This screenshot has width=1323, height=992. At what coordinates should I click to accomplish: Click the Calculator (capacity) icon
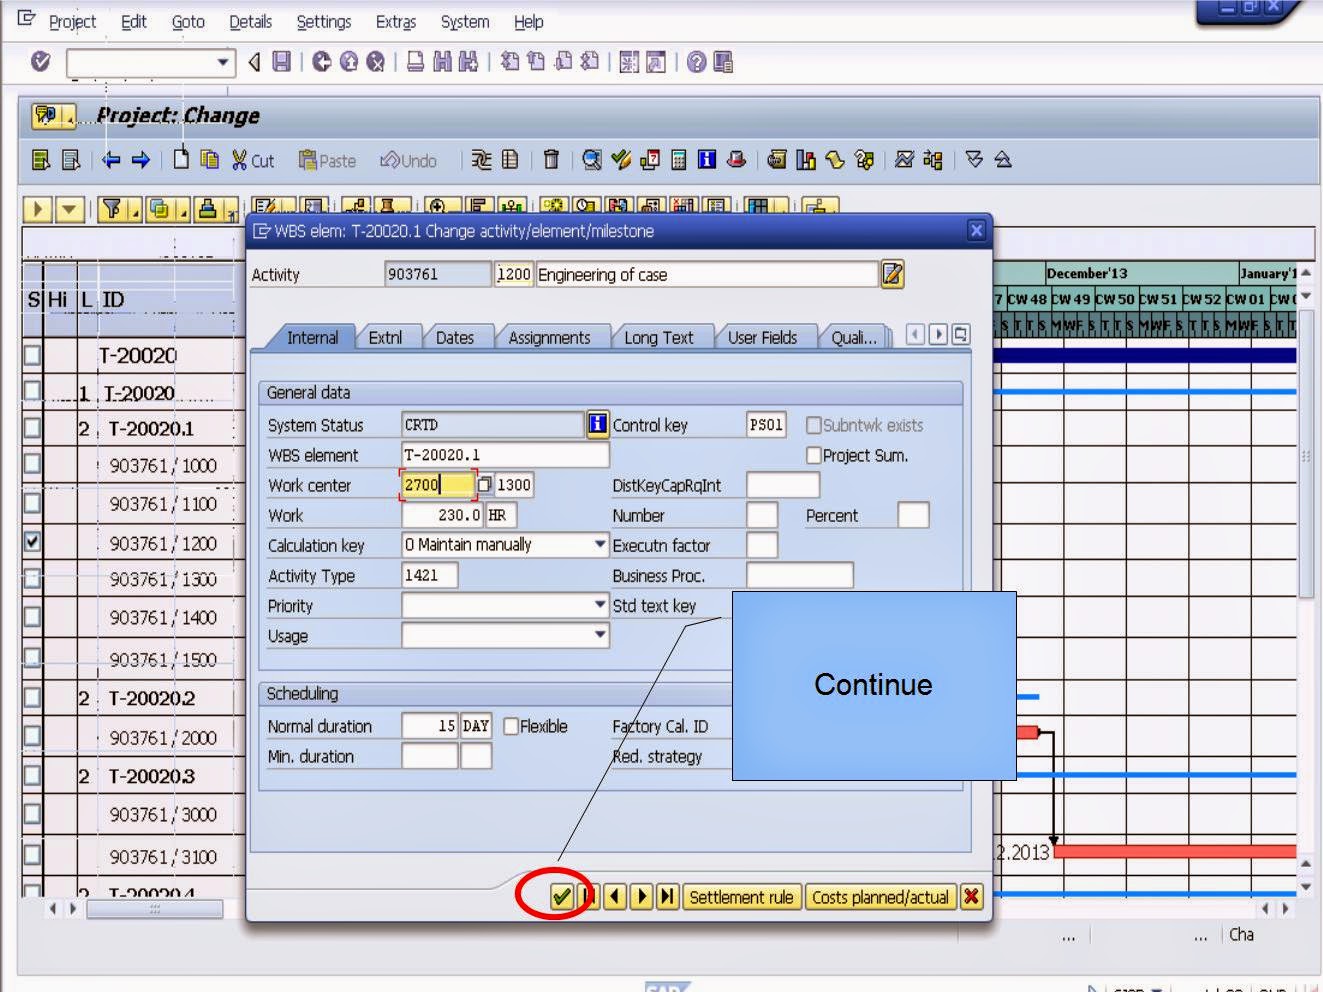pos(680,160)
